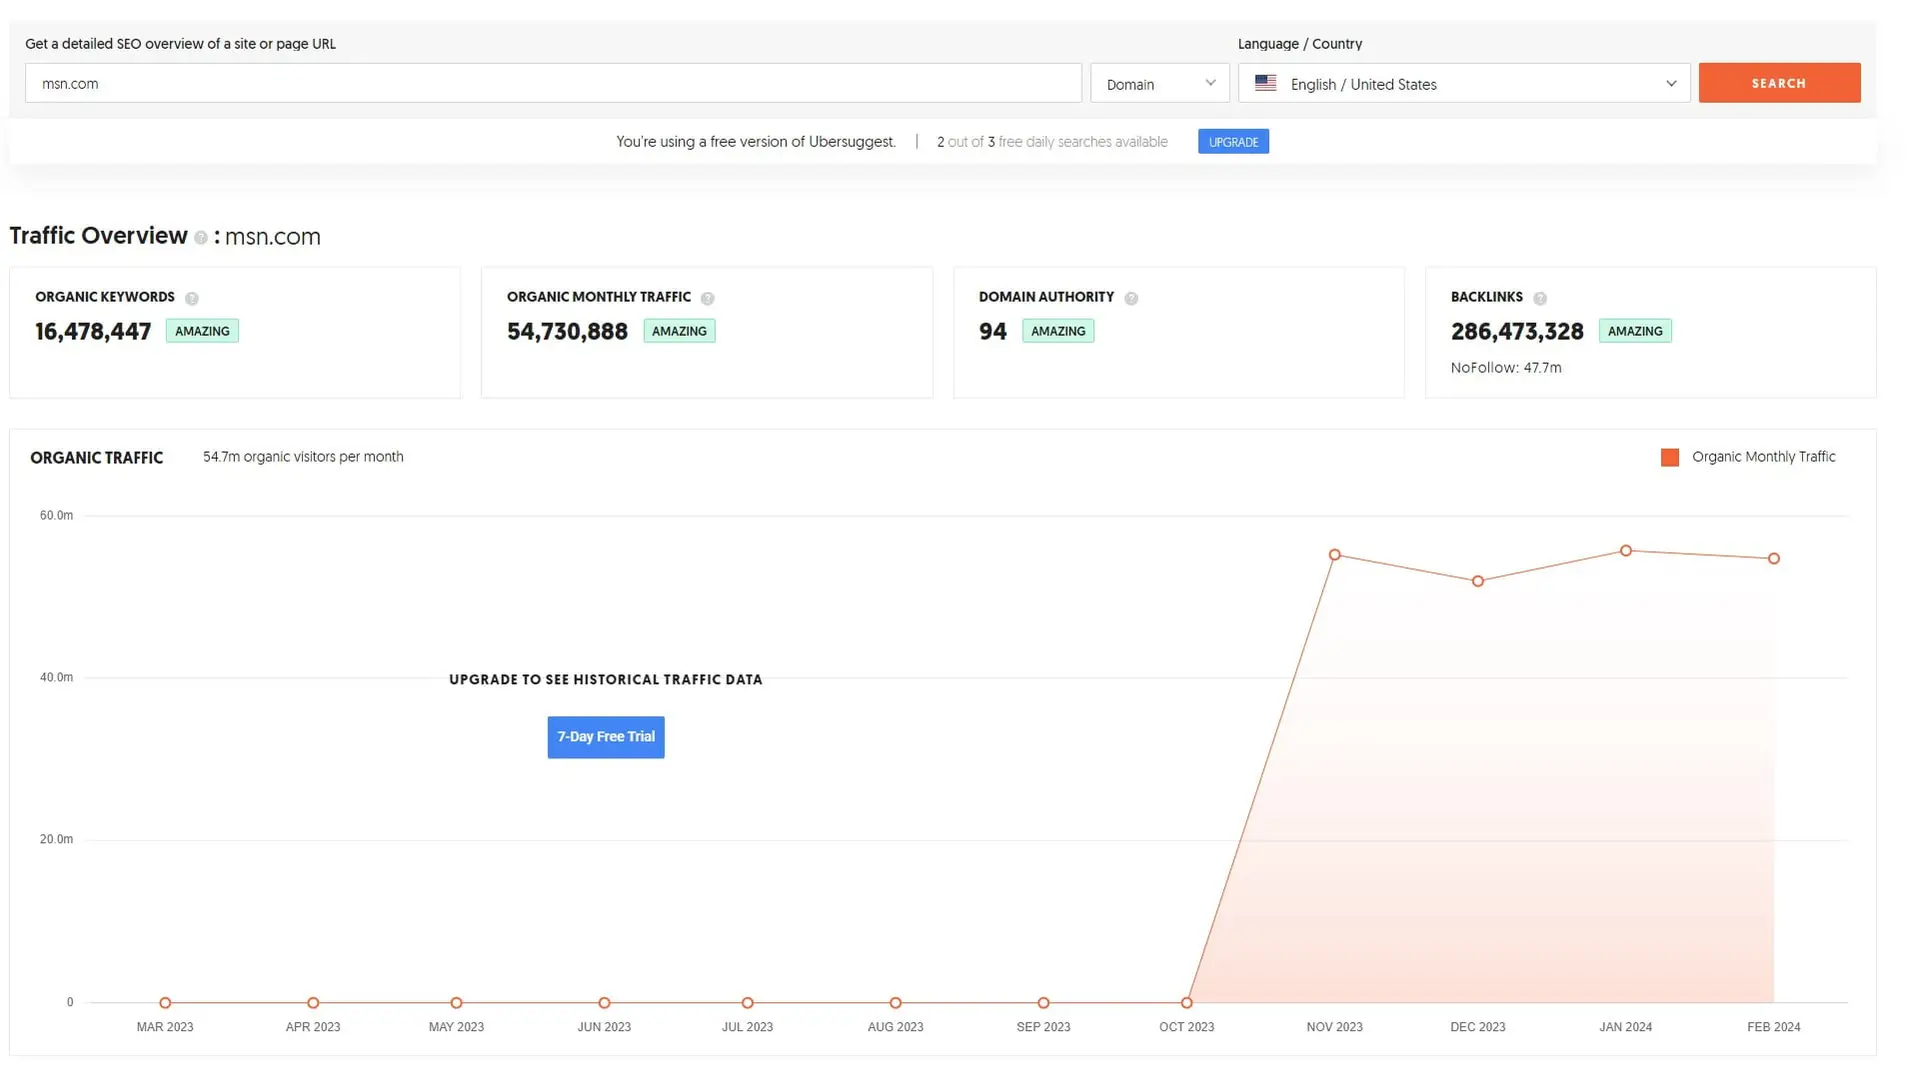Start the 7-Day Free Trial
Screen dimensions: 1920x1080
[x=606, y=737]
